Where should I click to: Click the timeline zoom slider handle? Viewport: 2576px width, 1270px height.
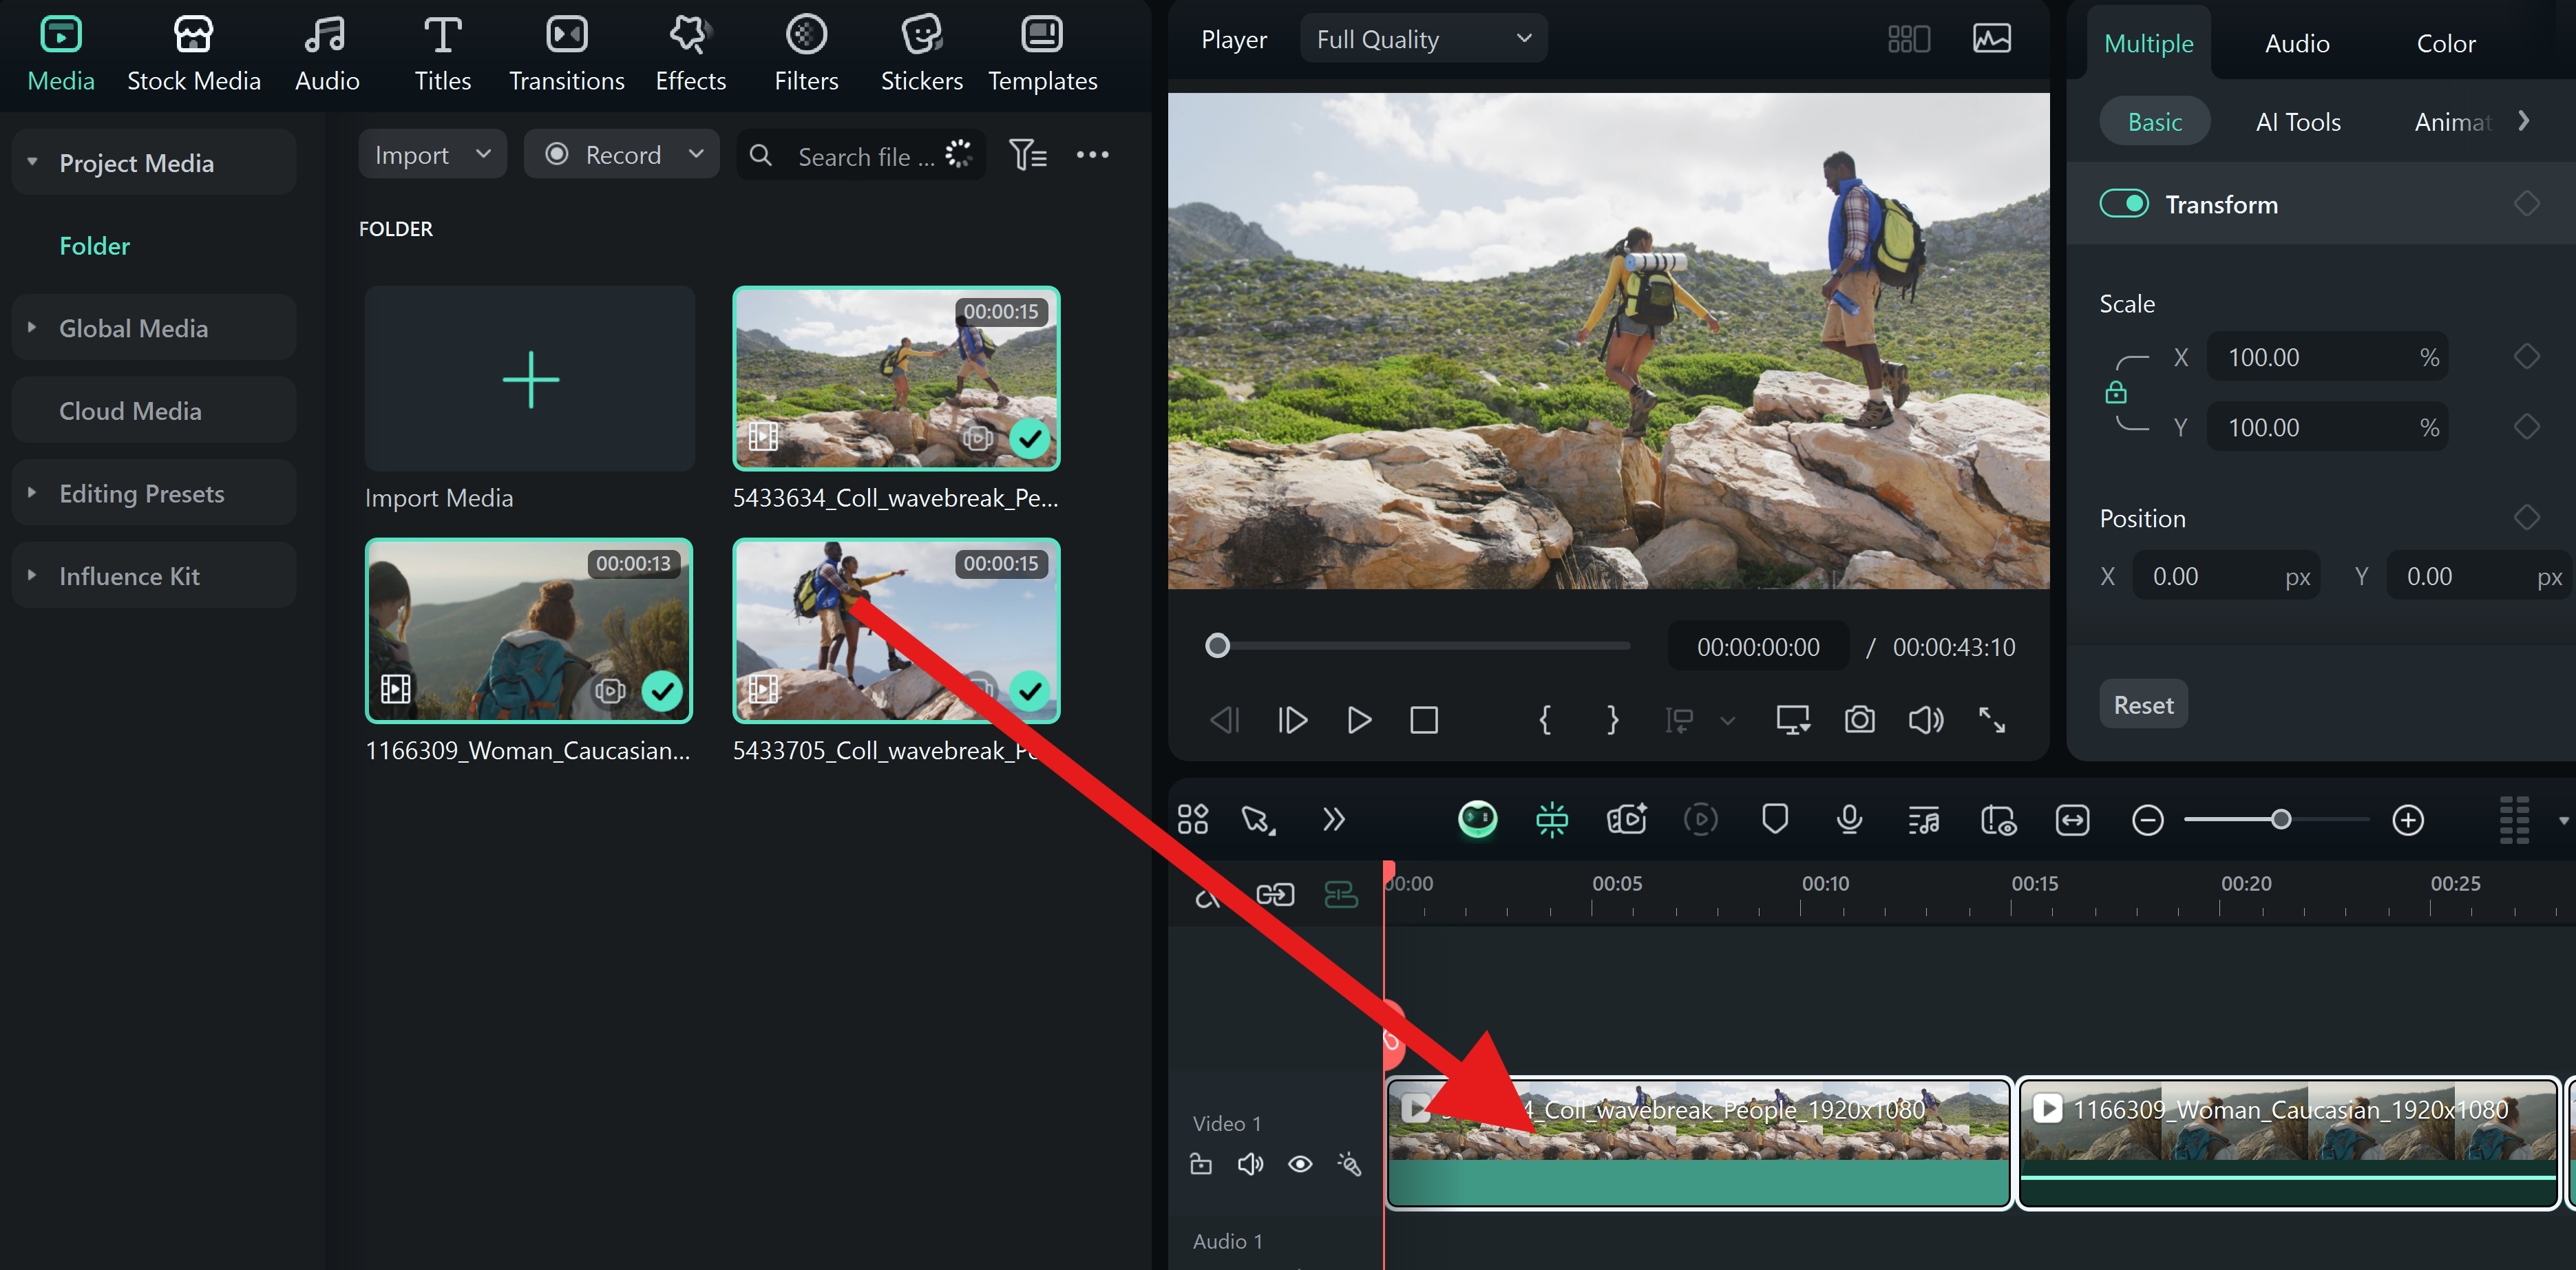[x=2280, y=820]
